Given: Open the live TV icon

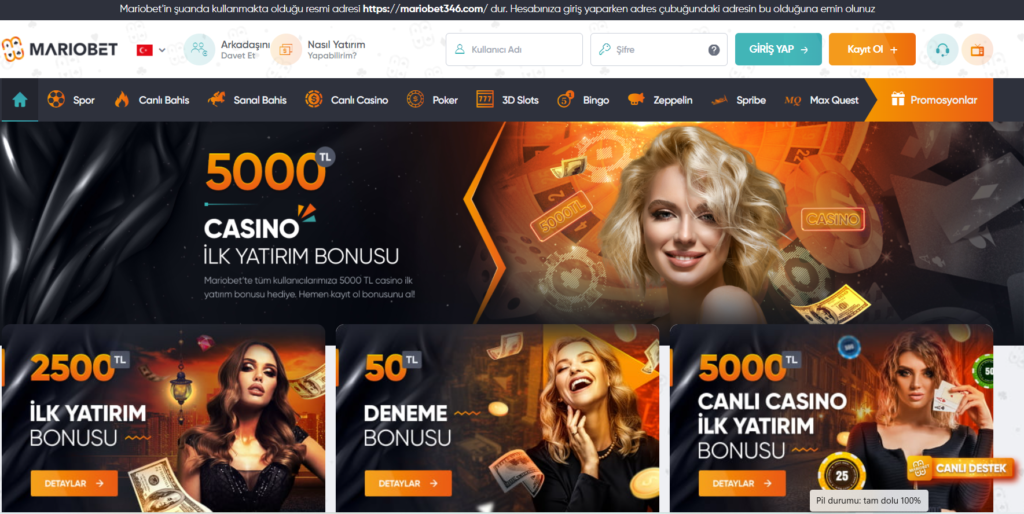Looking at the screenshot, I should [977, 50].
